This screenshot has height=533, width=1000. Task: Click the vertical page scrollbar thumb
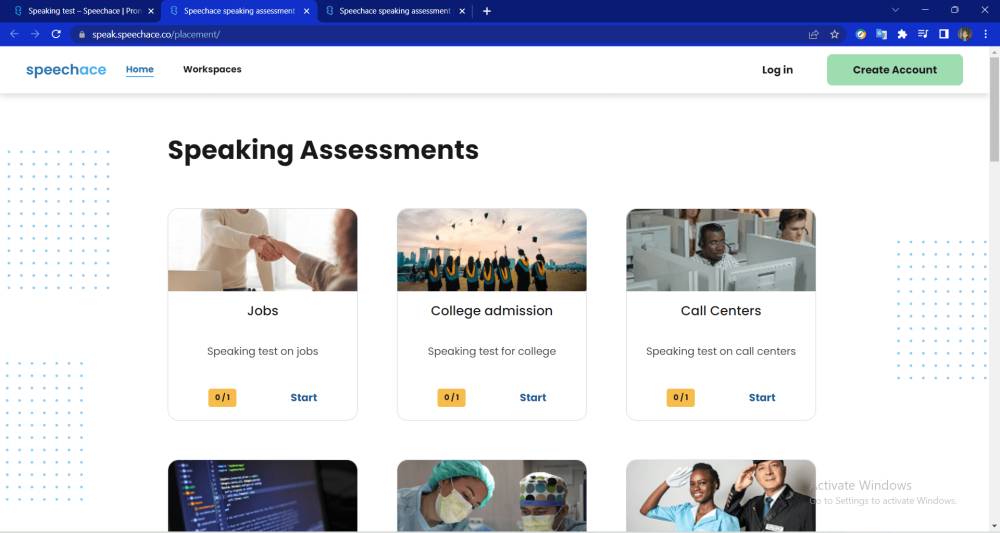(x=994, y=108)
